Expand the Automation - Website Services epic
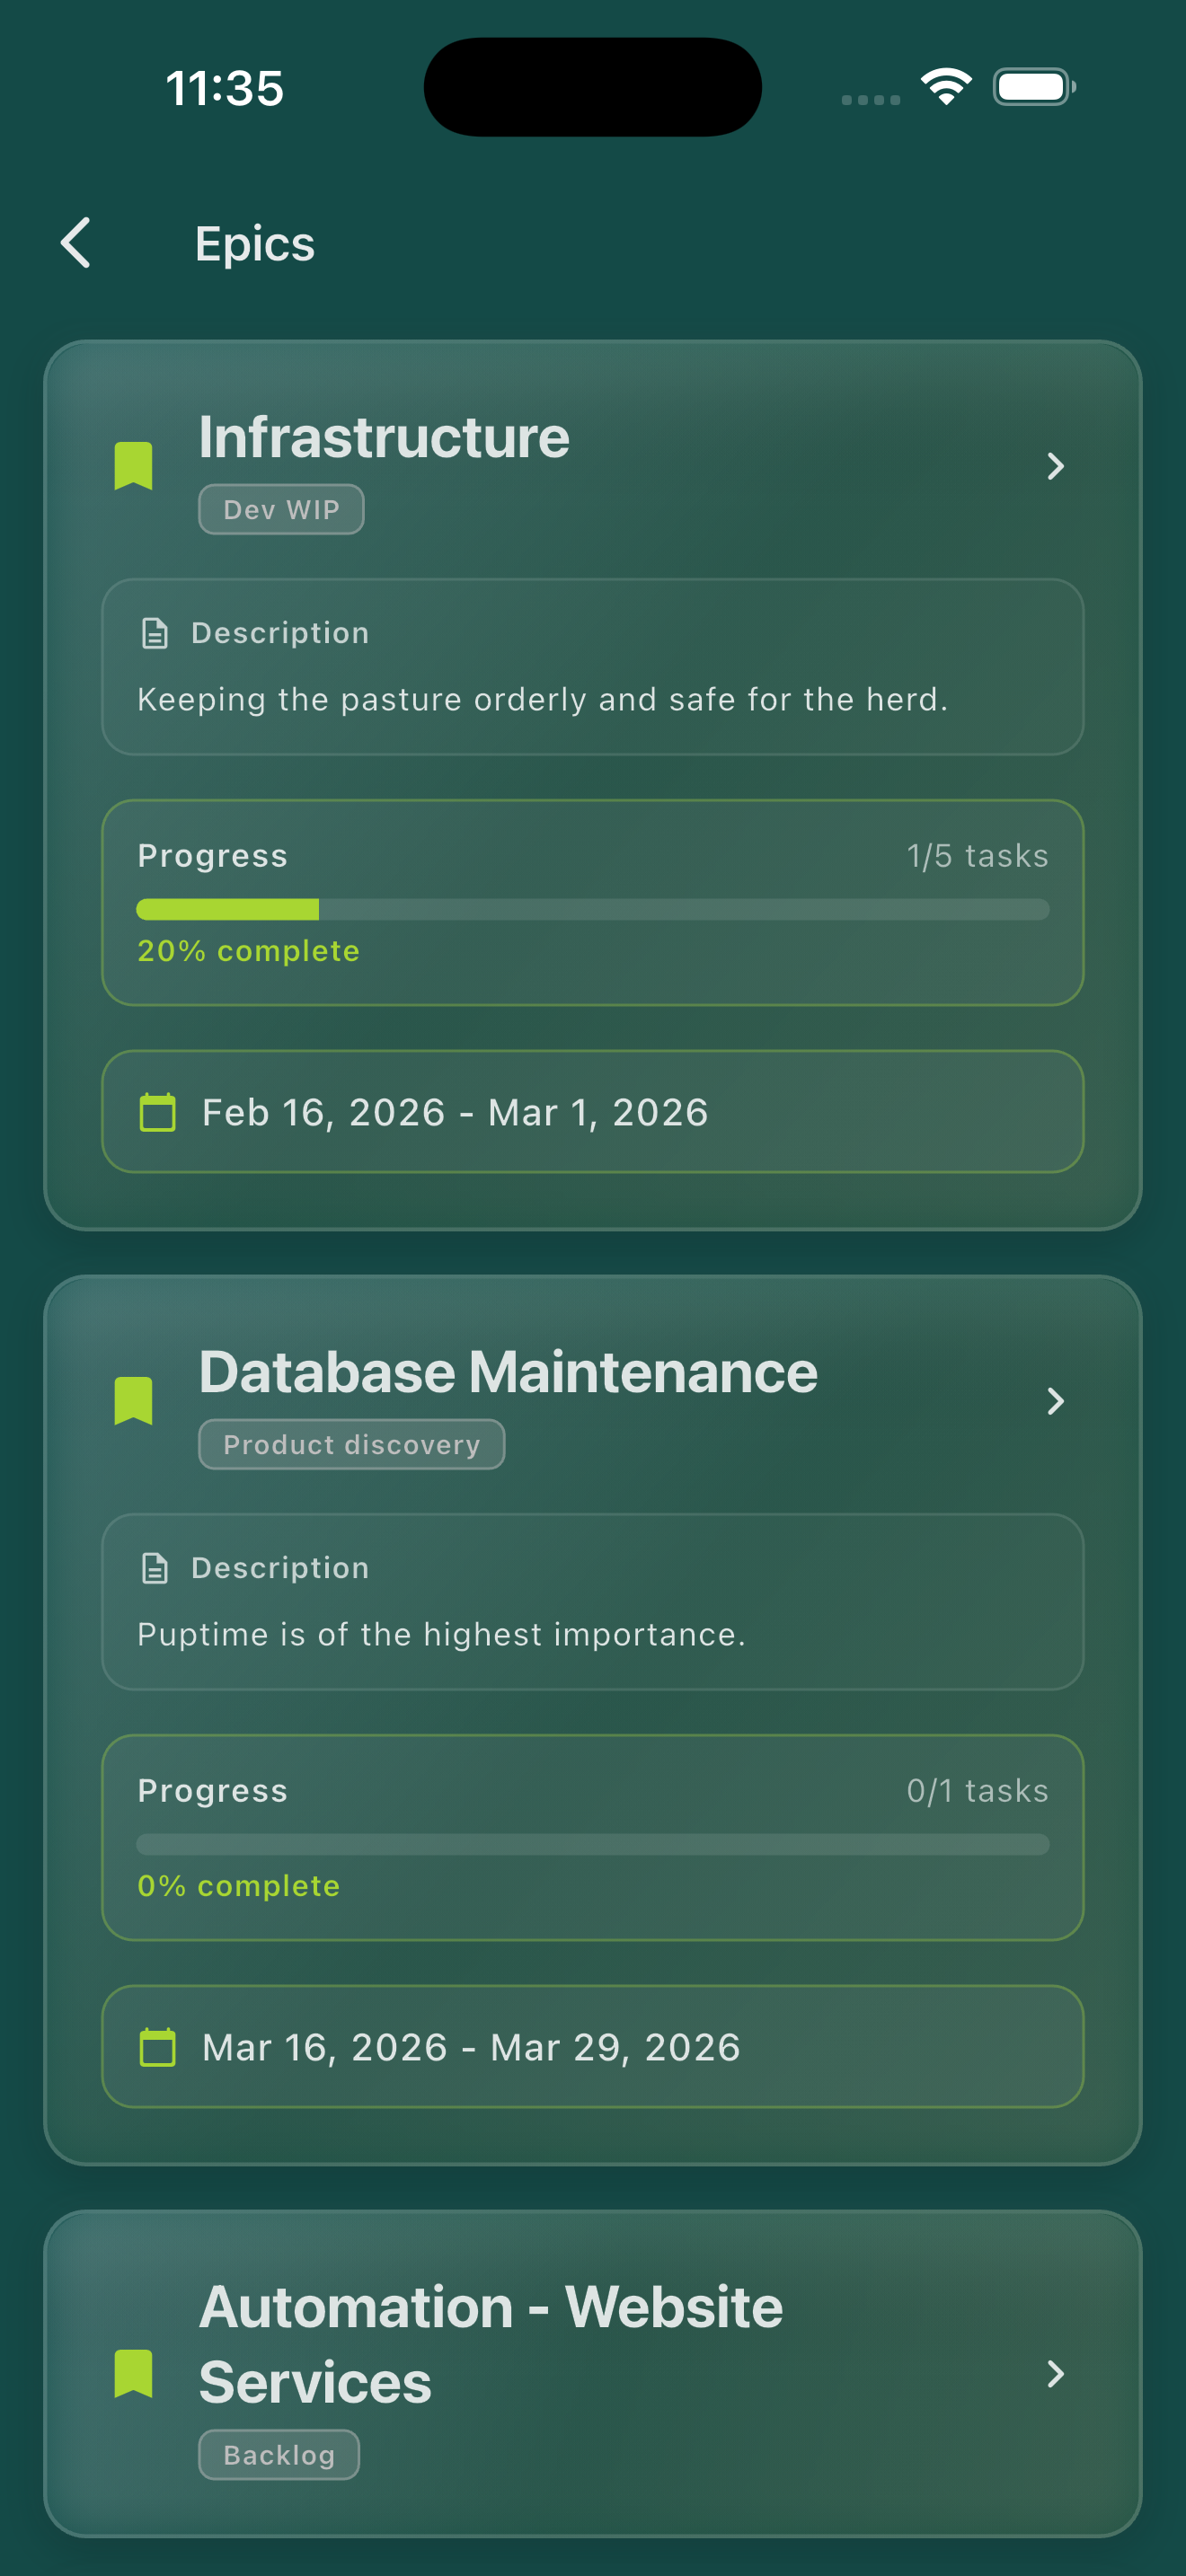 [x=1055, y=2376]
